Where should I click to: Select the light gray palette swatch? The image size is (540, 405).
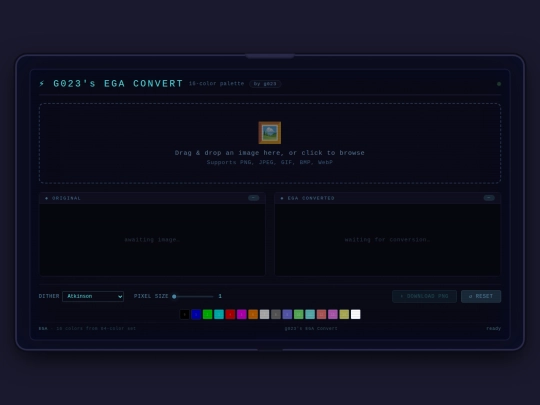coord(264,314)
